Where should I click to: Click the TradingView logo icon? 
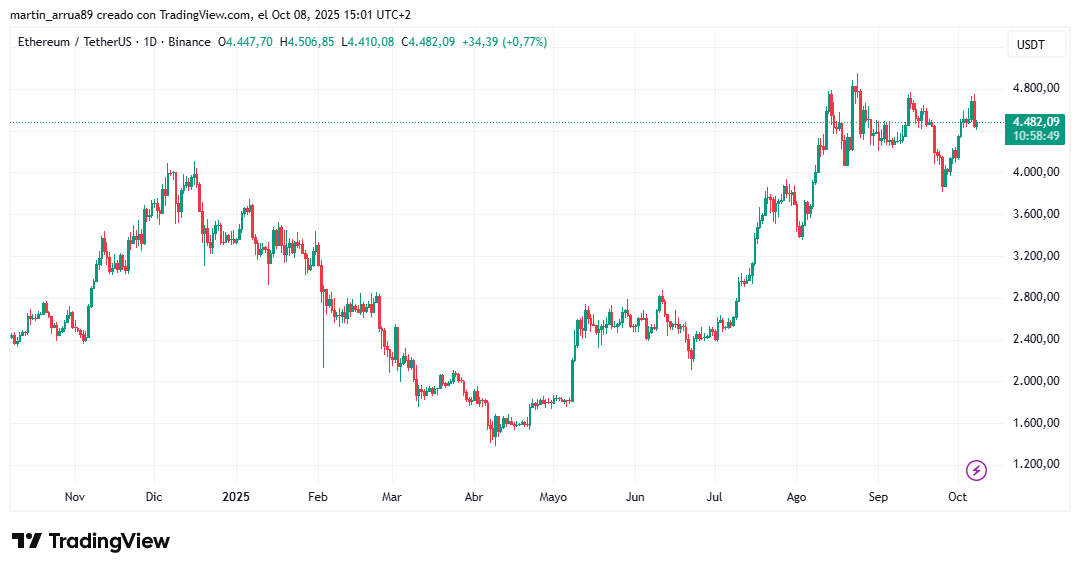tap(27, 541)
